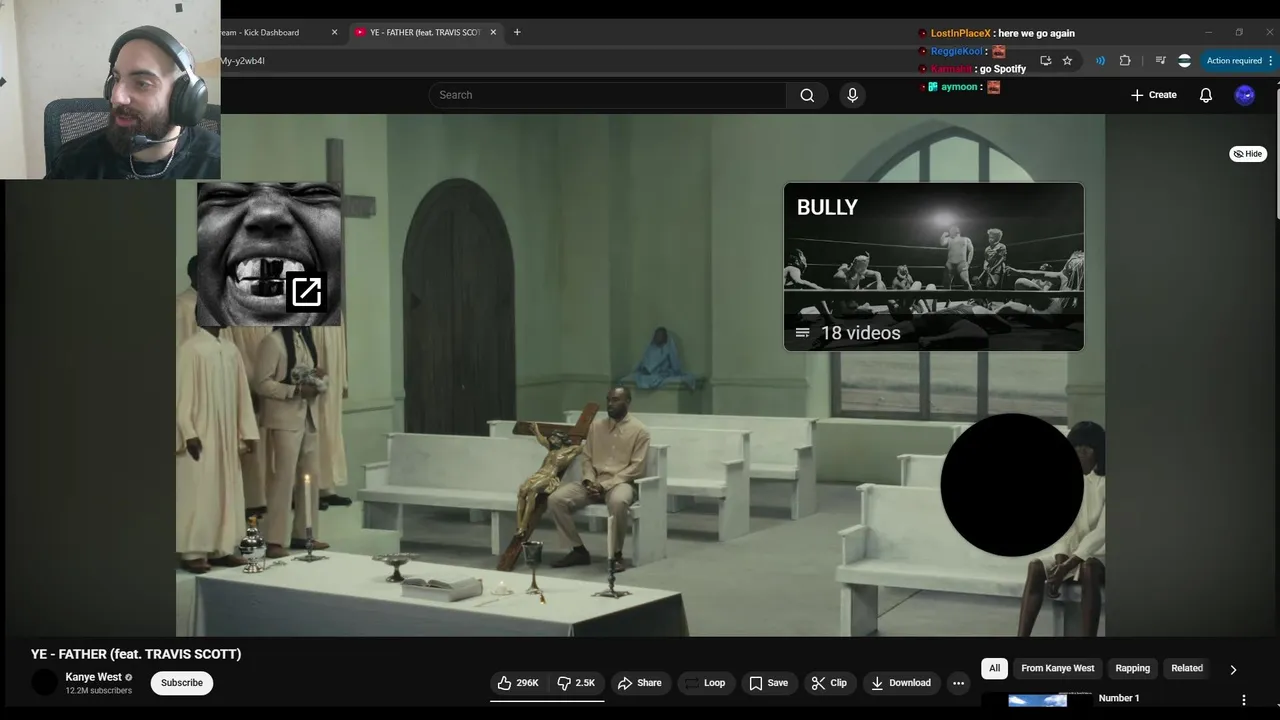This screenshot has width=1280, height=720.
Task: Click the address bar URL text
Action: pos(243,61)
